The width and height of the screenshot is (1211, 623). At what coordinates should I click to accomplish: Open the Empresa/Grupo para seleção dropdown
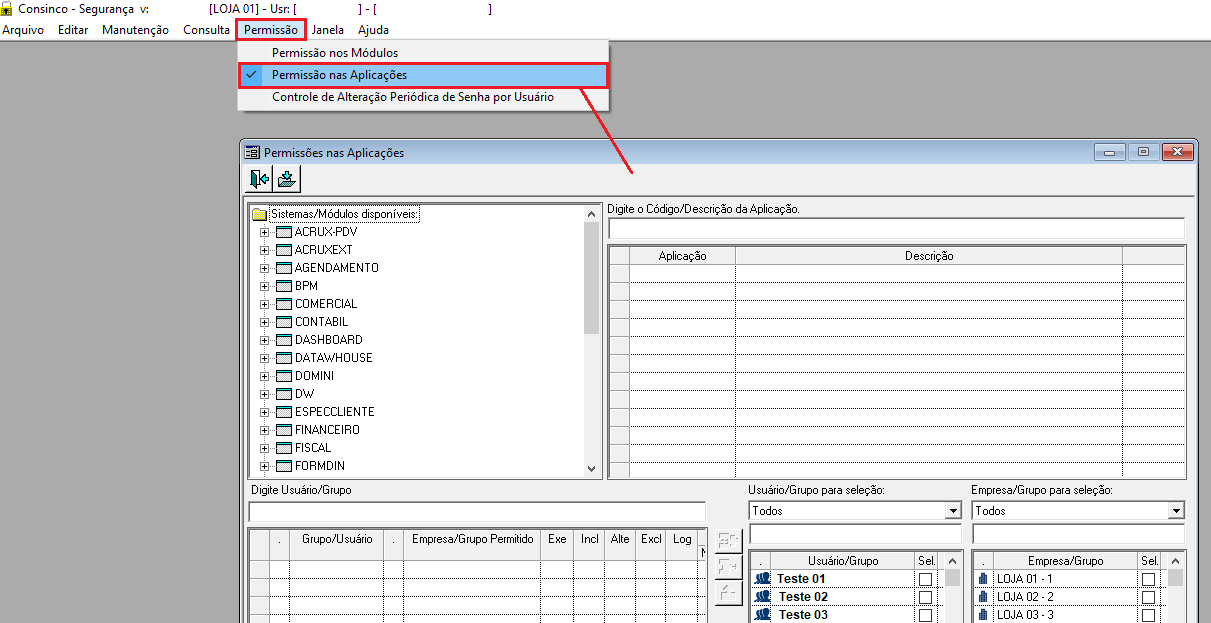coord(1175,511)
